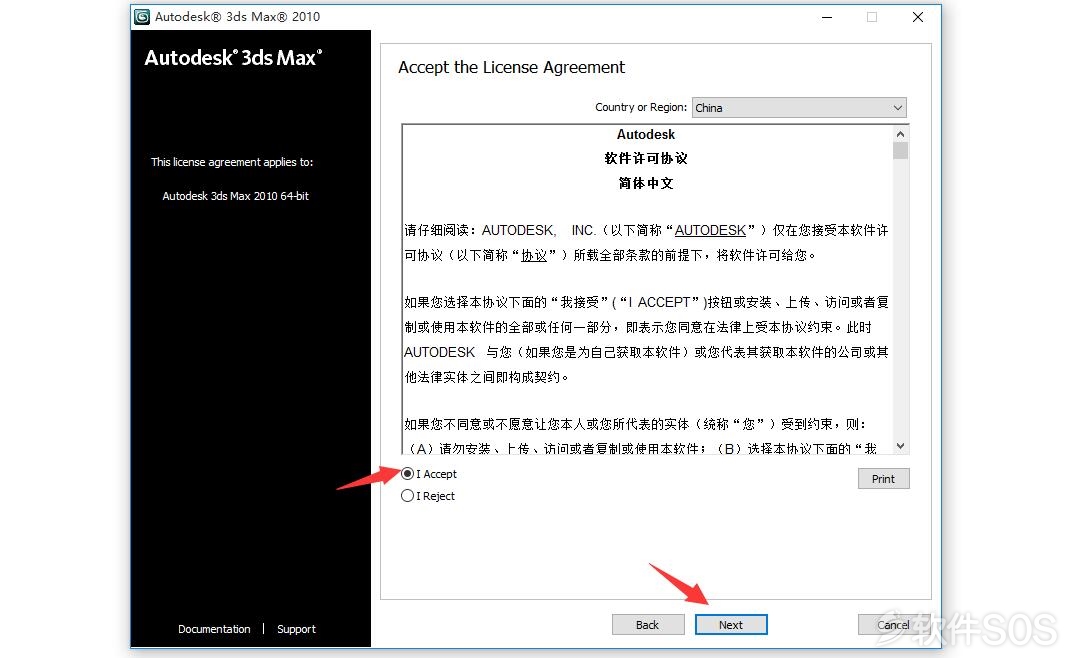Close the installer window
1073x658 pixels.
pyautogui.click(x=918, y=17)
